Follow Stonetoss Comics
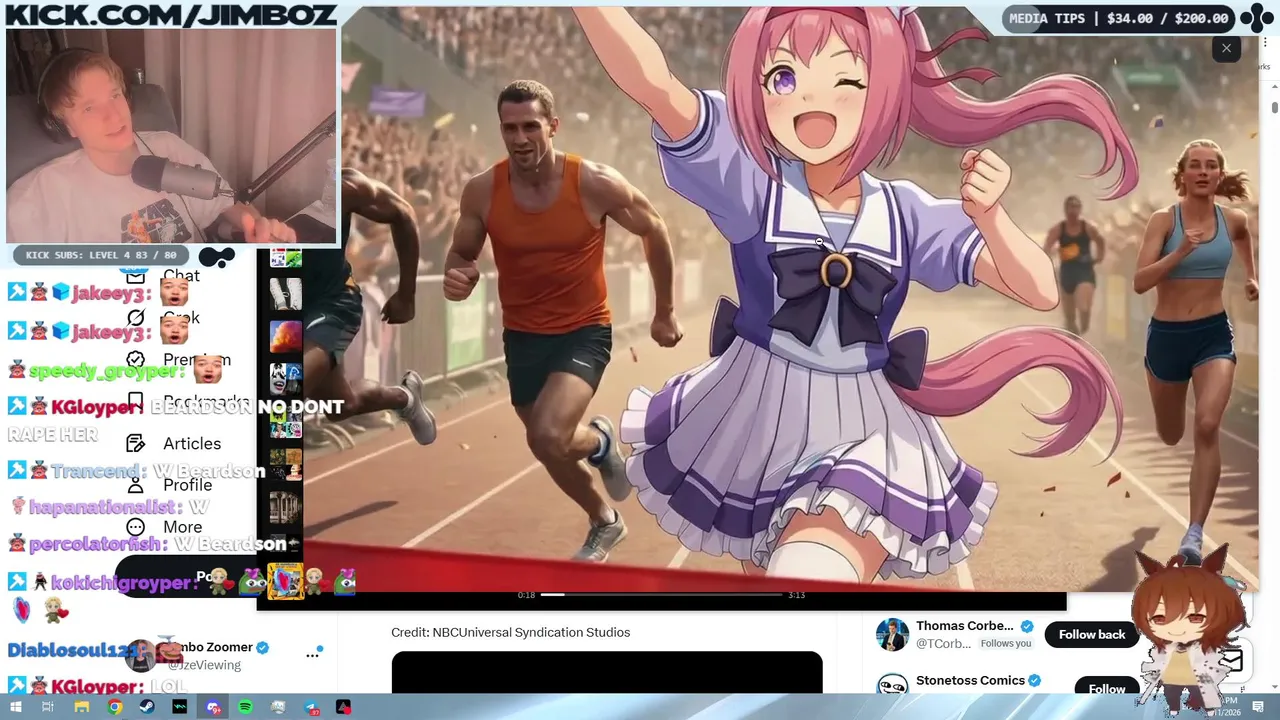 click(1106, 689)
